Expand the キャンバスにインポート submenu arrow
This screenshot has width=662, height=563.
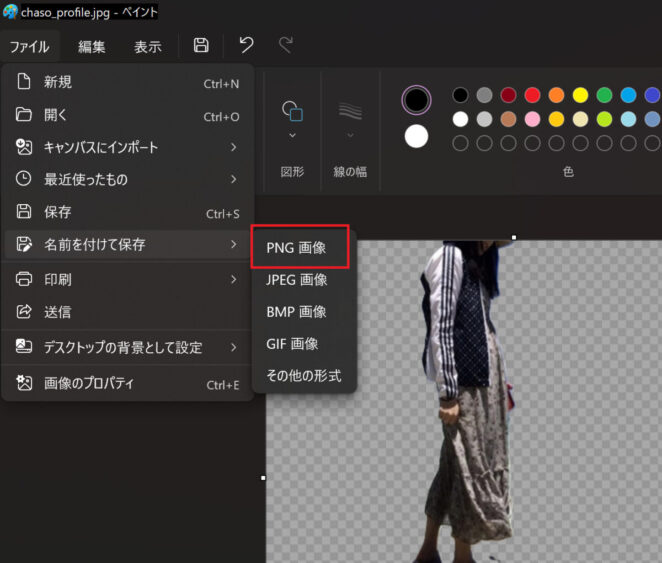tap(234, 147)
